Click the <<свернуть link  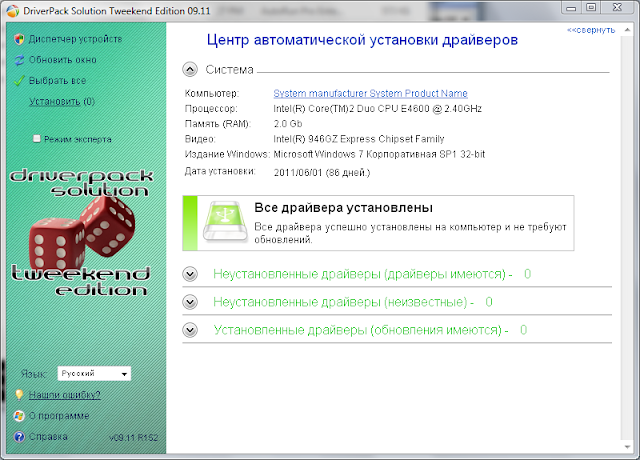591,30
